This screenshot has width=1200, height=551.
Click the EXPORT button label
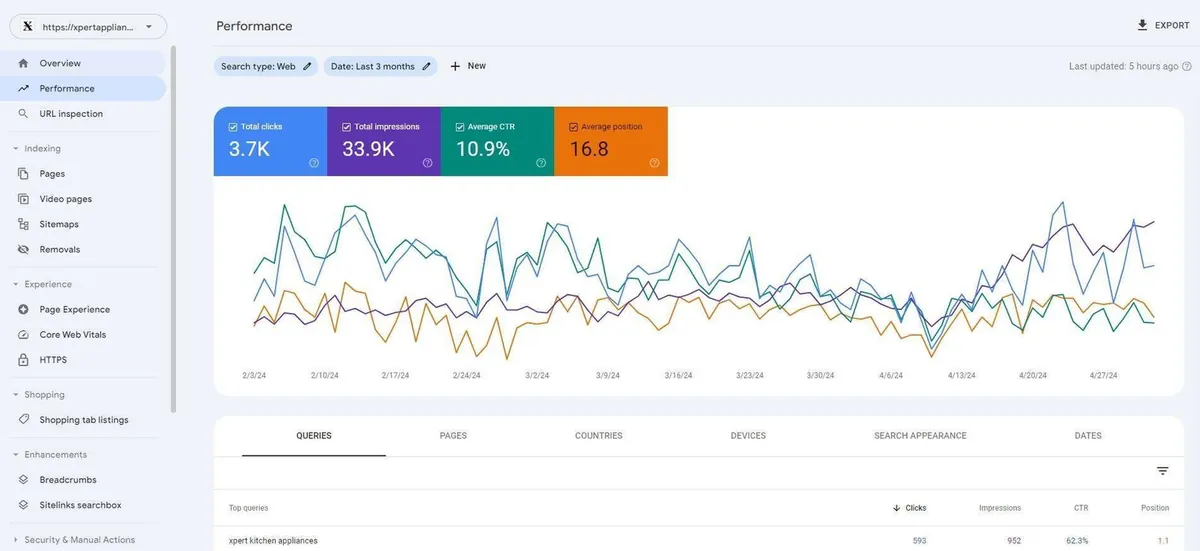[1172, 26]
